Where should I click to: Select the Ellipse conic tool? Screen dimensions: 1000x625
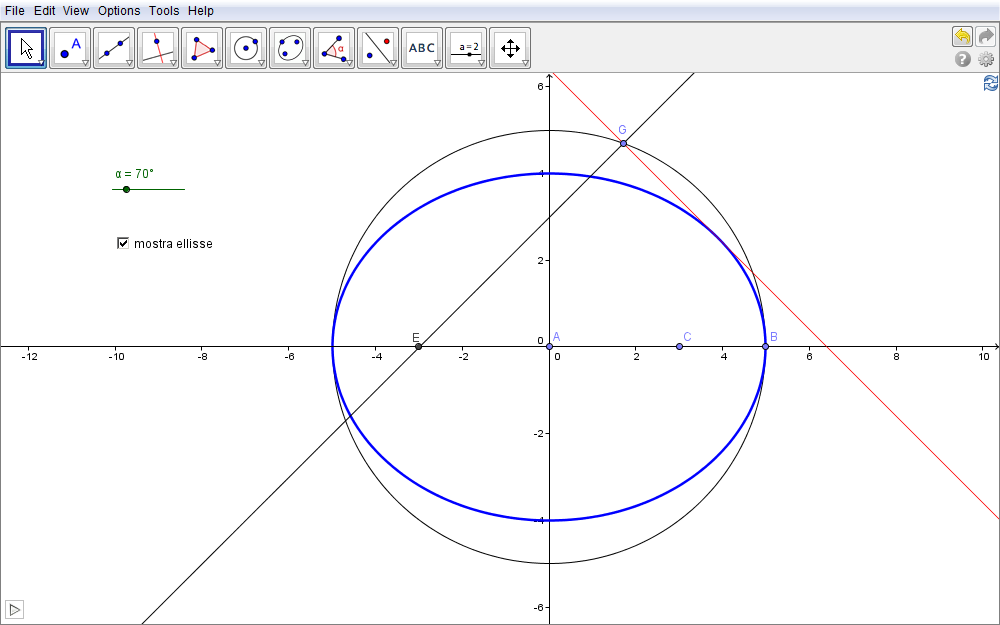point(290,48)
